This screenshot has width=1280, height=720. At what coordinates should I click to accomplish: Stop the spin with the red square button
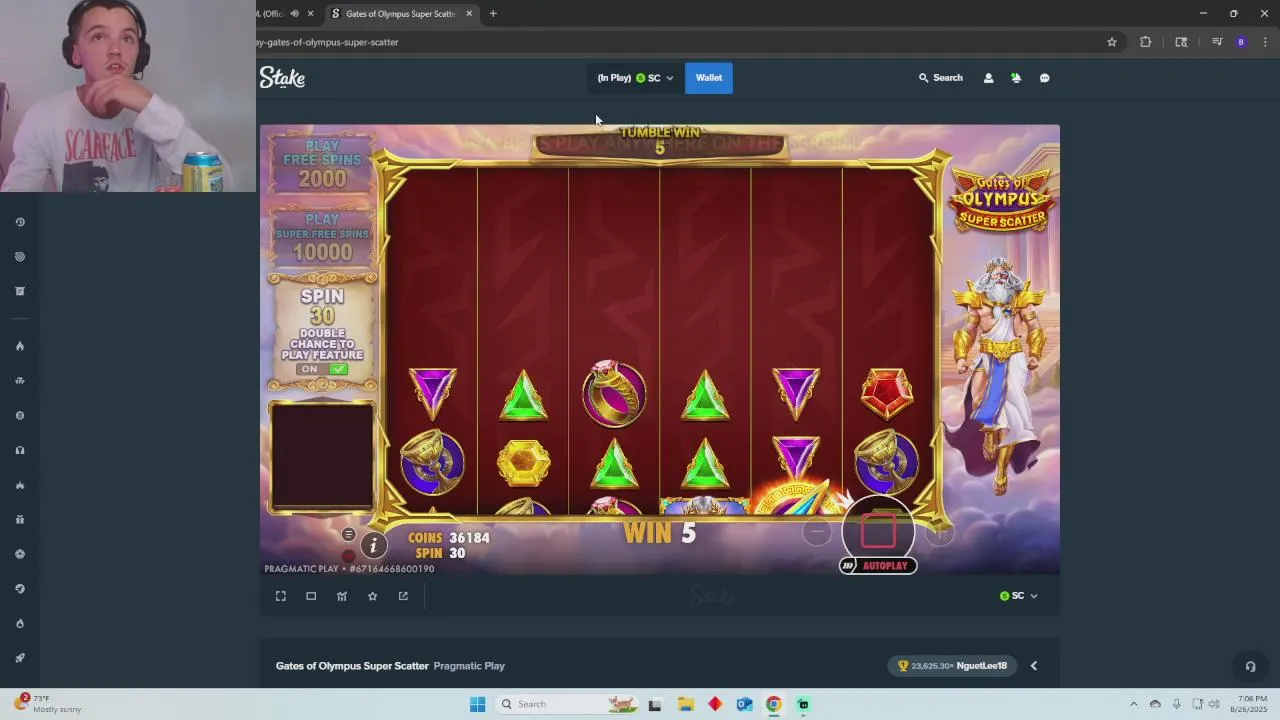(x=878, y=532)
